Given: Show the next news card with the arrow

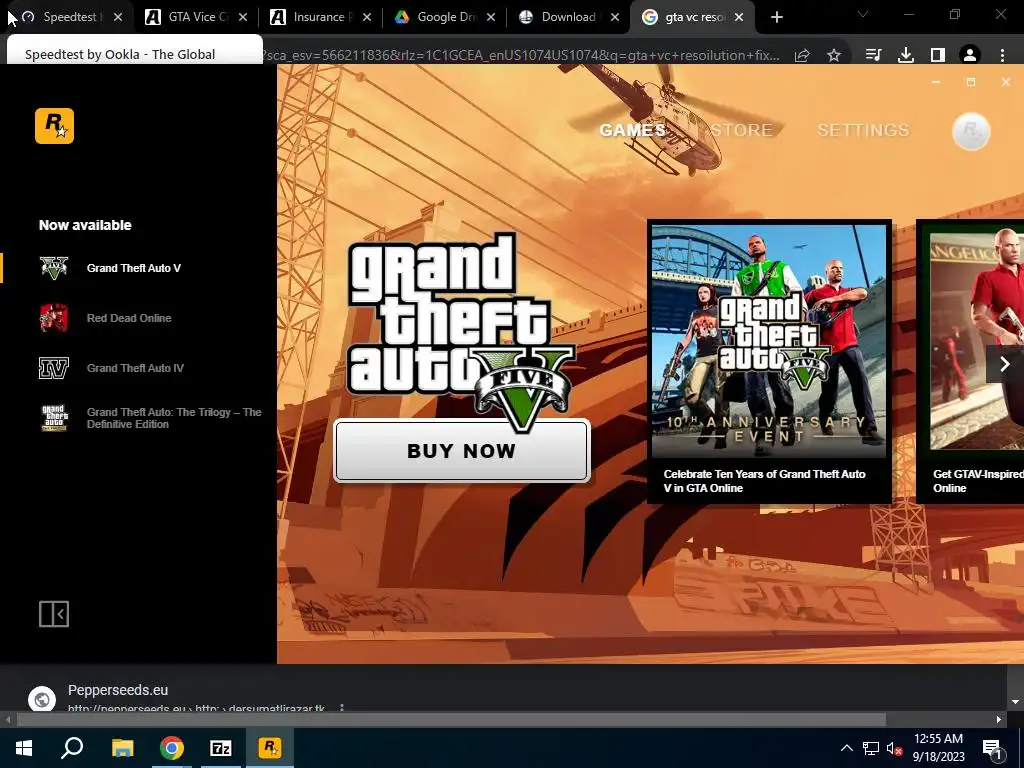Looking at the screenshot, I should click(1004, 364).
